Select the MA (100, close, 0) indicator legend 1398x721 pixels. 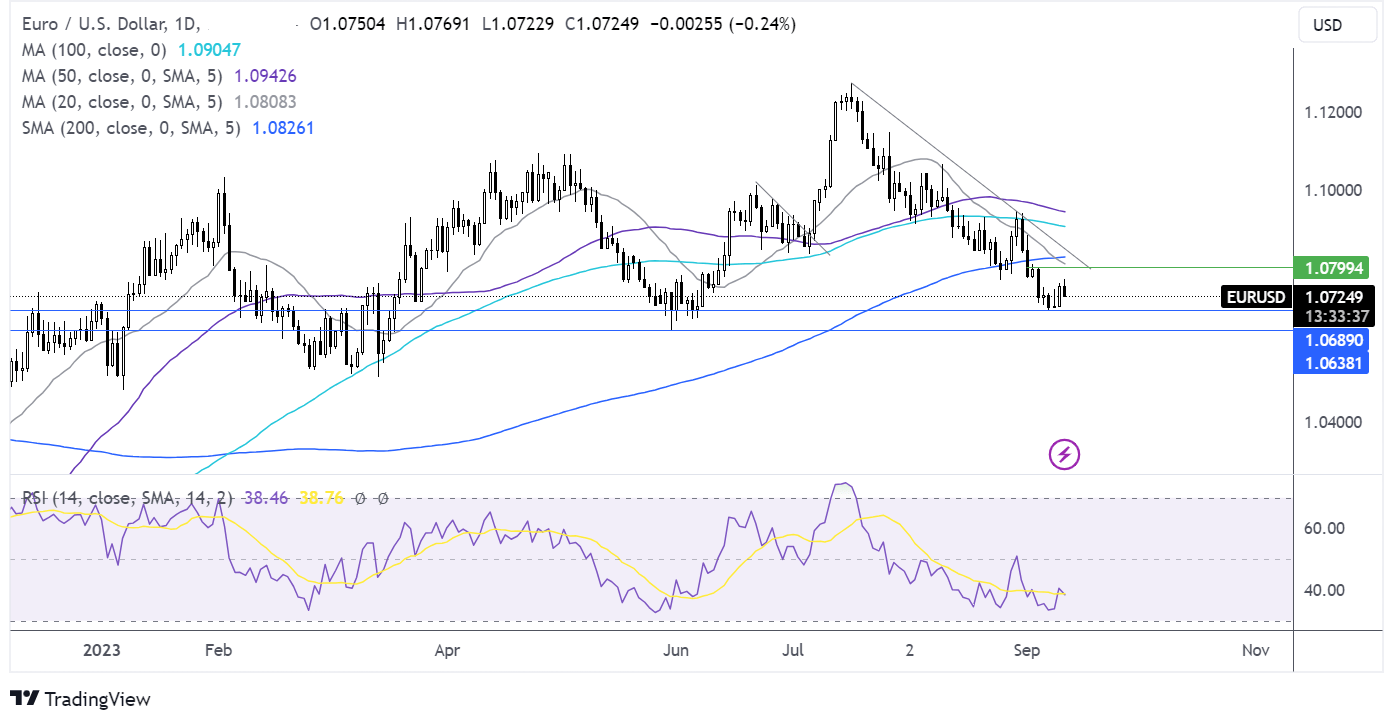coord(95,49)
